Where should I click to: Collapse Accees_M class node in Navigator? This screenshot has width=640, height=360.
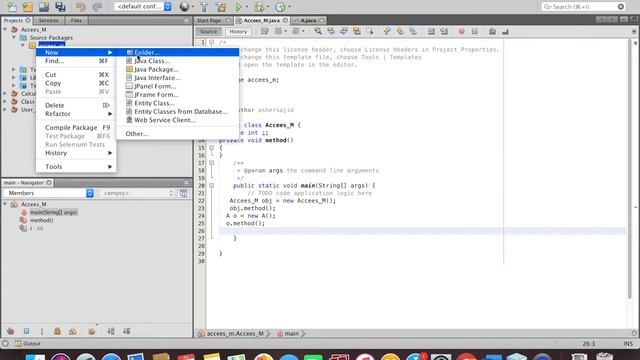(x=5, y=204)
